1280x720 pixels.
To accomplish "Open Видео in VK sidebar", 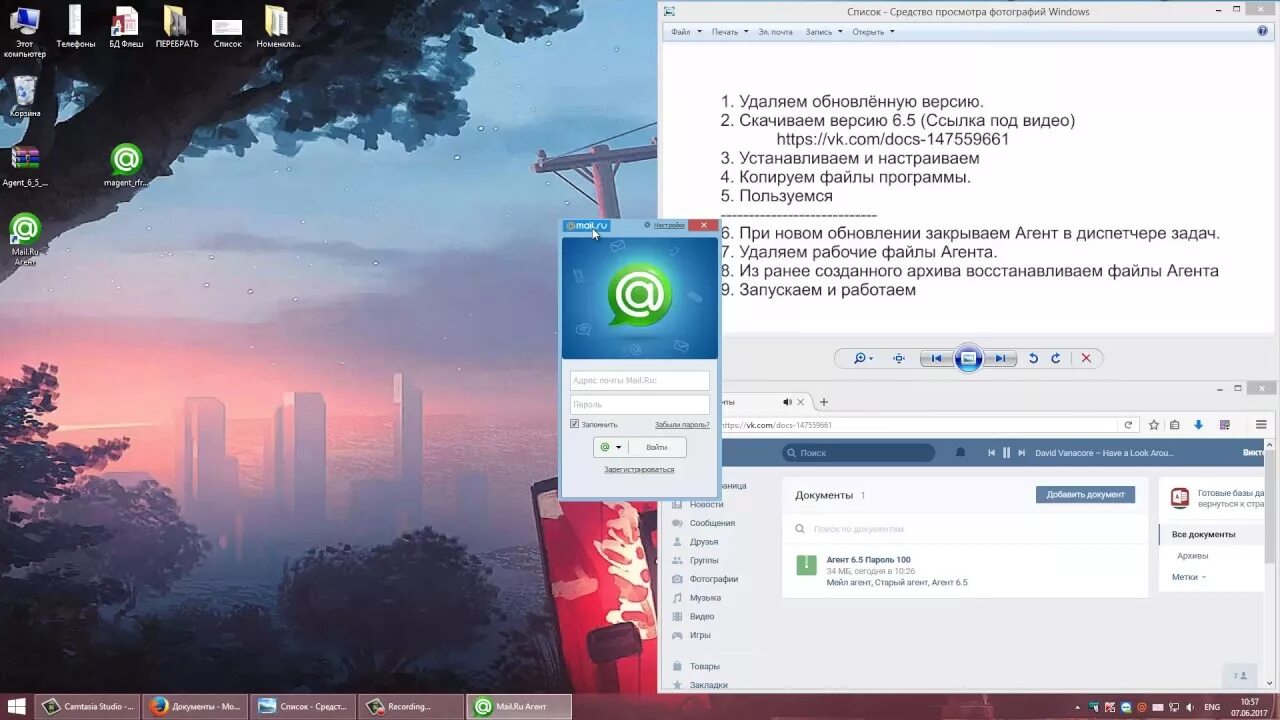I will point(702,617).
